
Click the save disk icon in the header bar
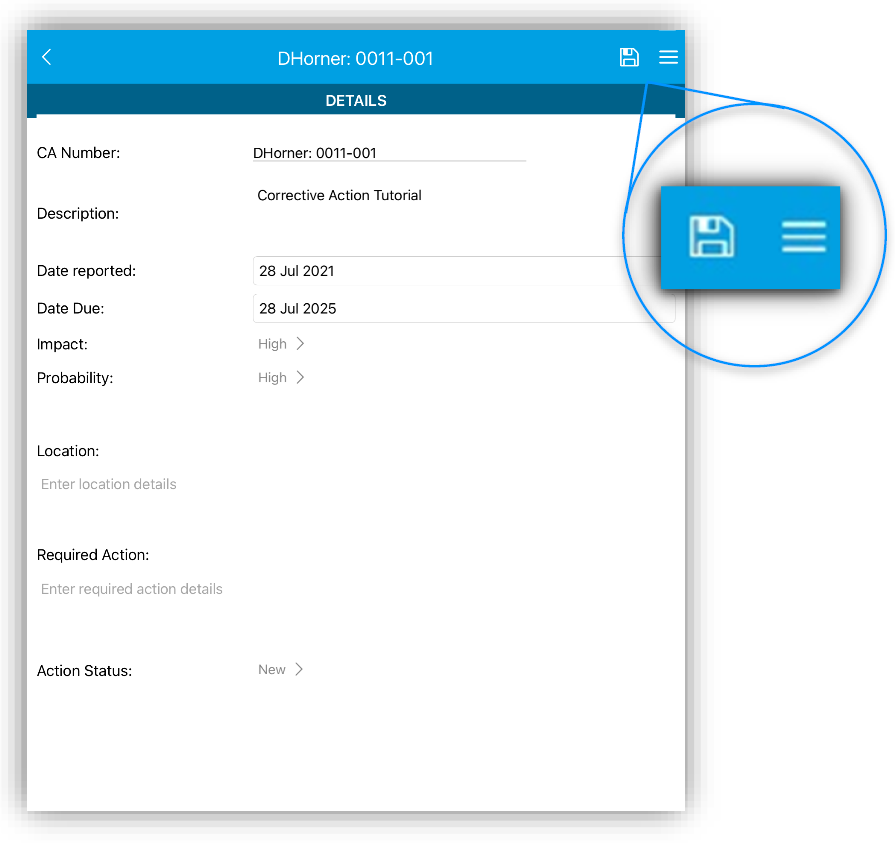629,57
